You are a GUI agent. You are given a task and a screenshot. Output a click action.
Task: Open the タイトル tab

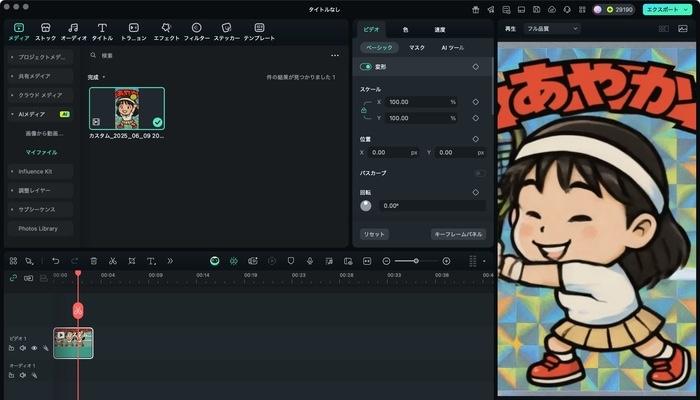pos(102,32)
